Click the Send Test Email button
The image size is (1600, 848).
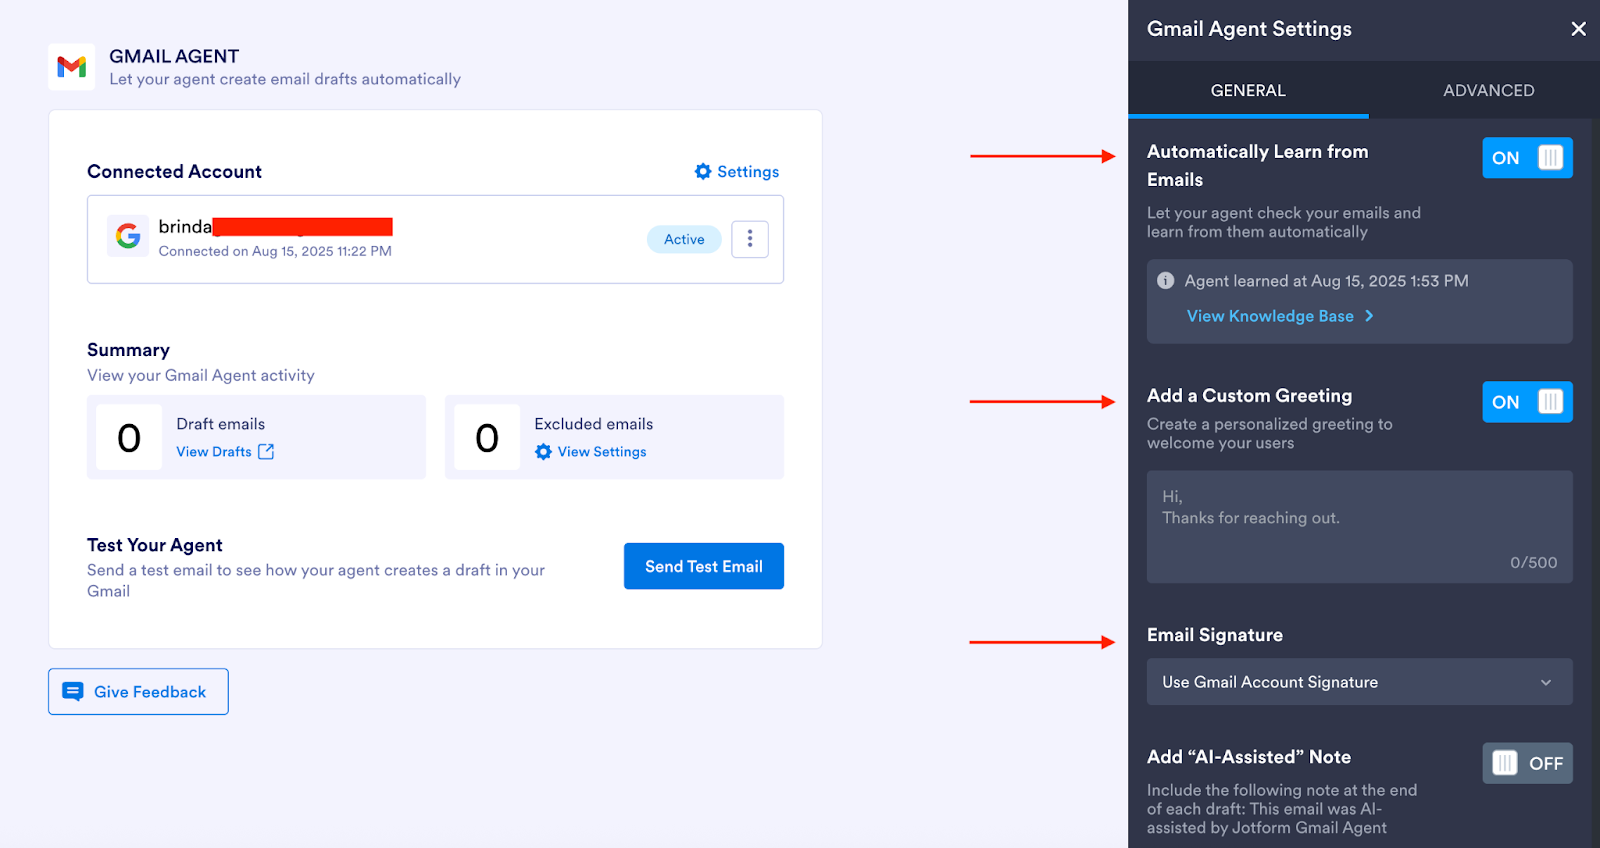click(703, 566)
